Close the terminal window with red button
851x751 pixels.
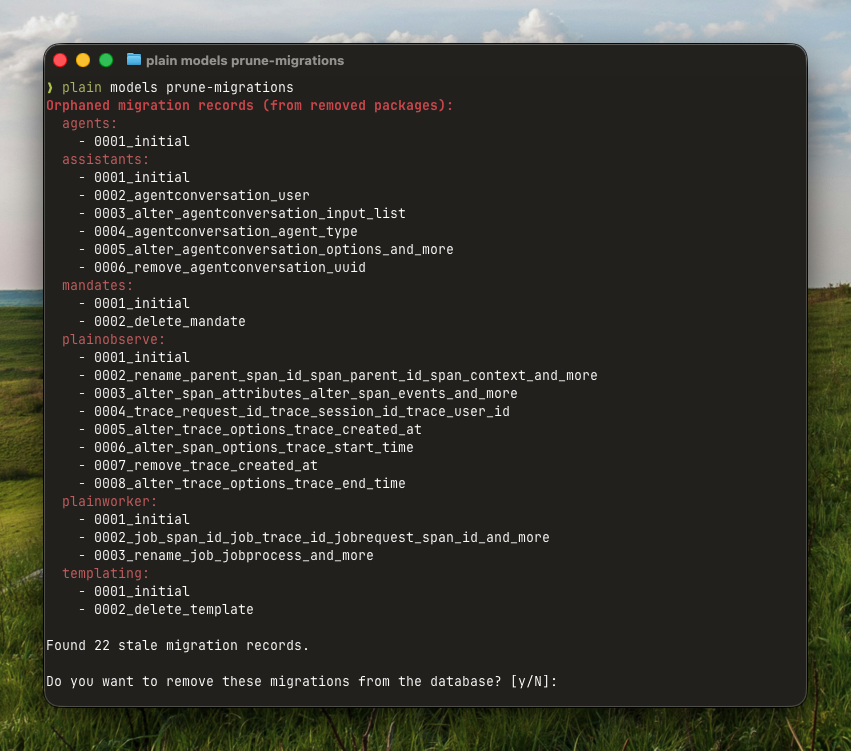point(60,60)
